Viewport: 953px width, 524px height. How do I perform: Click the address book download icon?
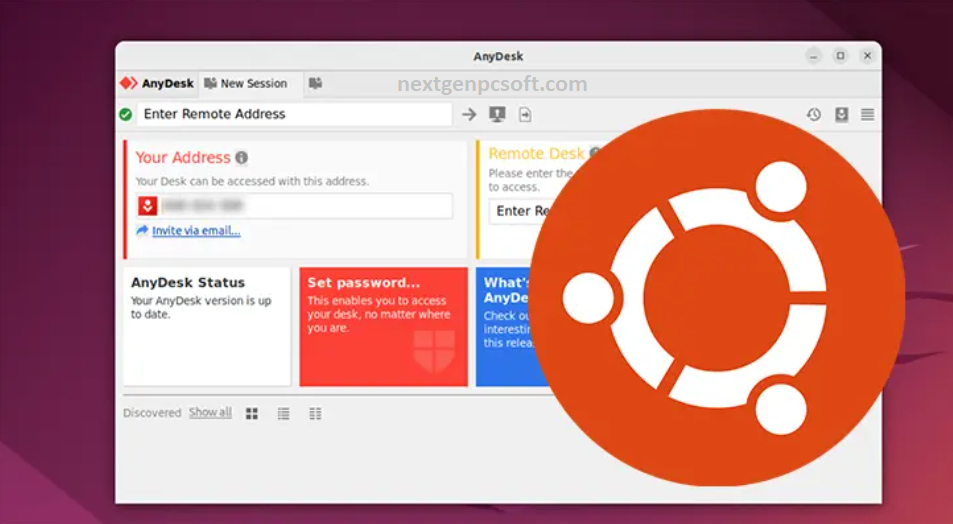pos(841,115)
